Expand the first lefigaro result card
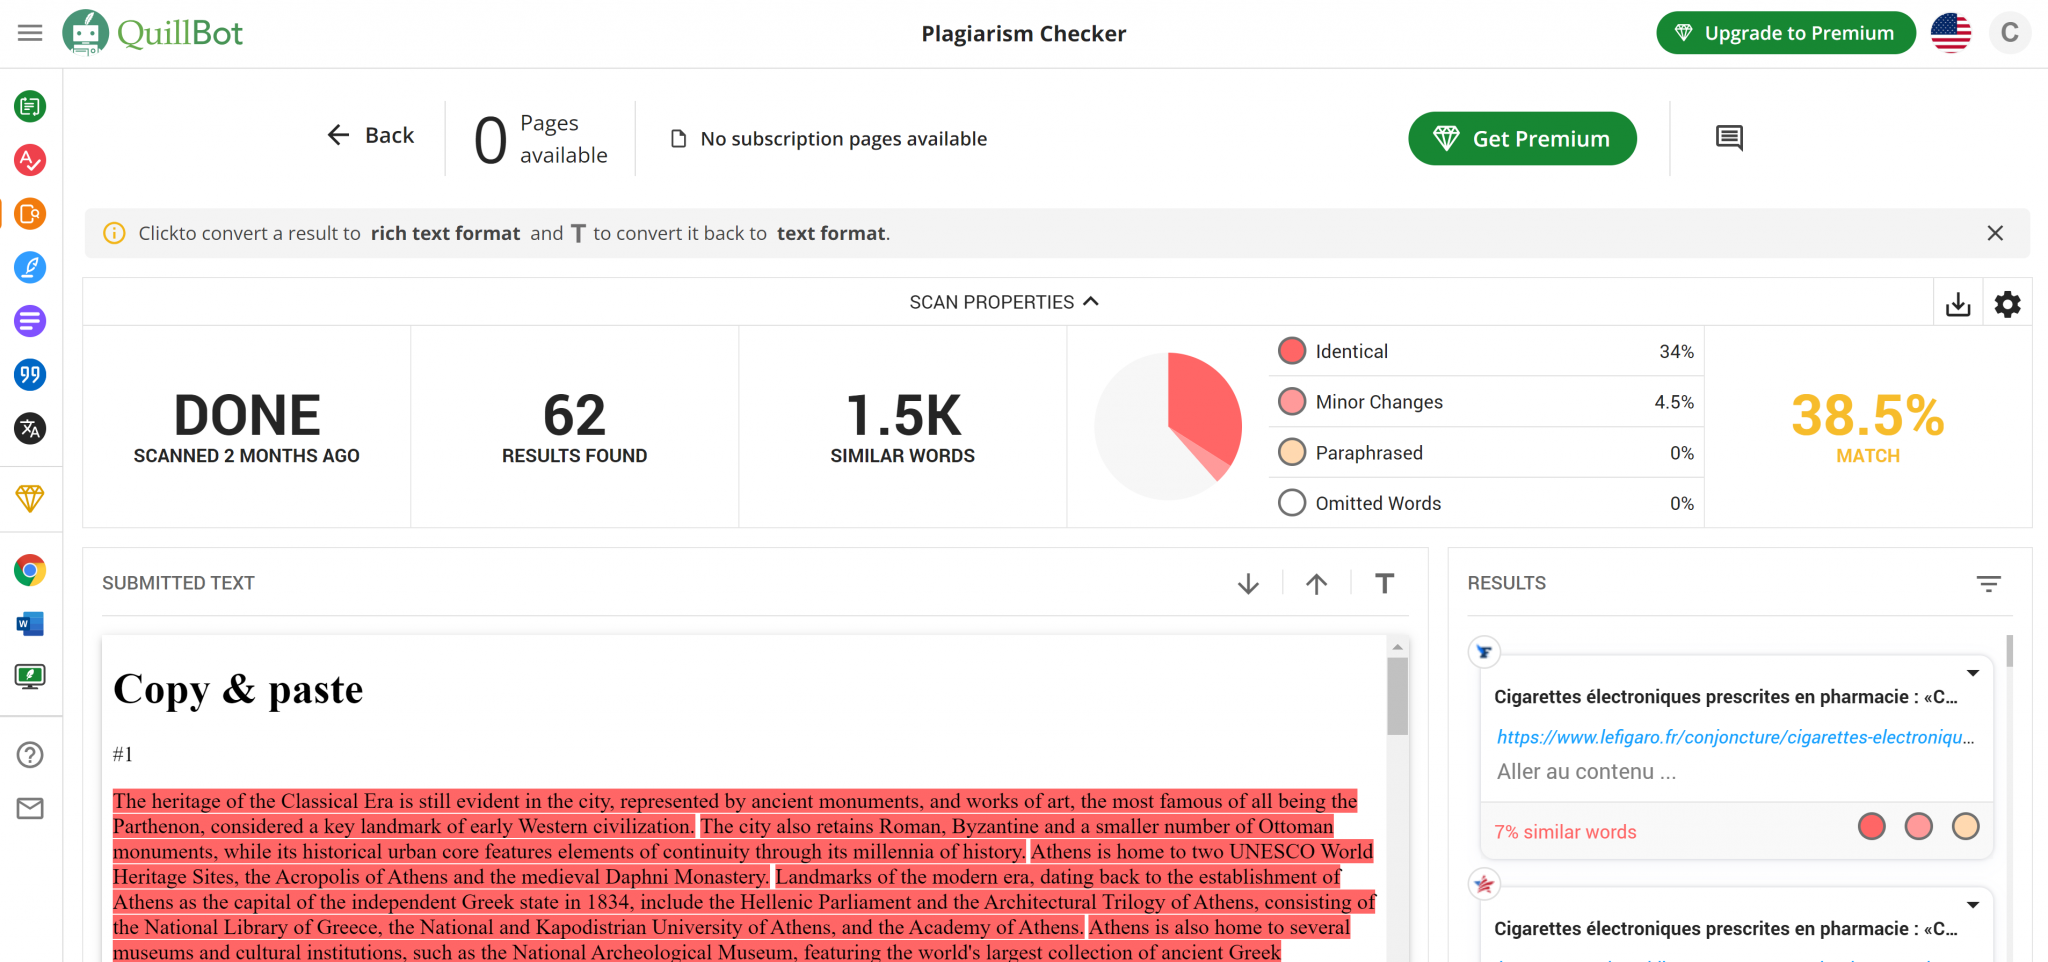Image resolution: width=2048 pixels, height=962 pixels. tap(1972, 673)
